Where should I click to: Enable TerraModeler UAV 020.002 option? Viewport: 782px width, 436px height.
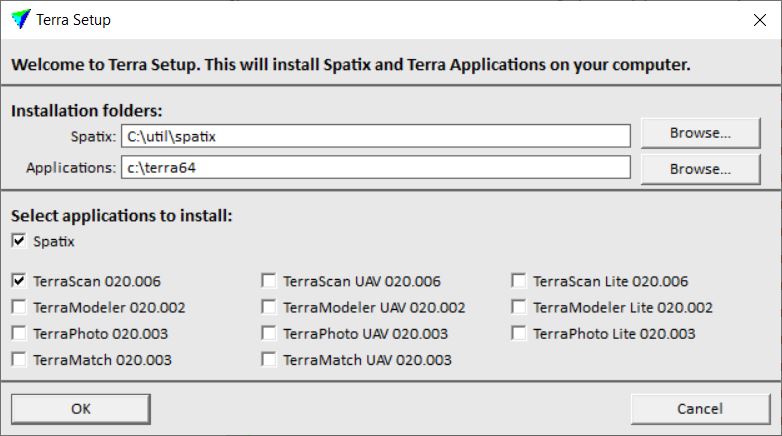point(269,307)
